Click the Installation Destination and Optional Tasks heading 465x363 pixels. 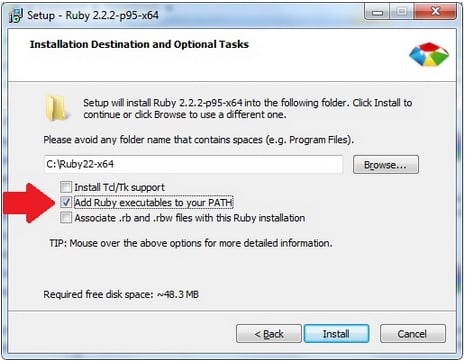(139, 44)
